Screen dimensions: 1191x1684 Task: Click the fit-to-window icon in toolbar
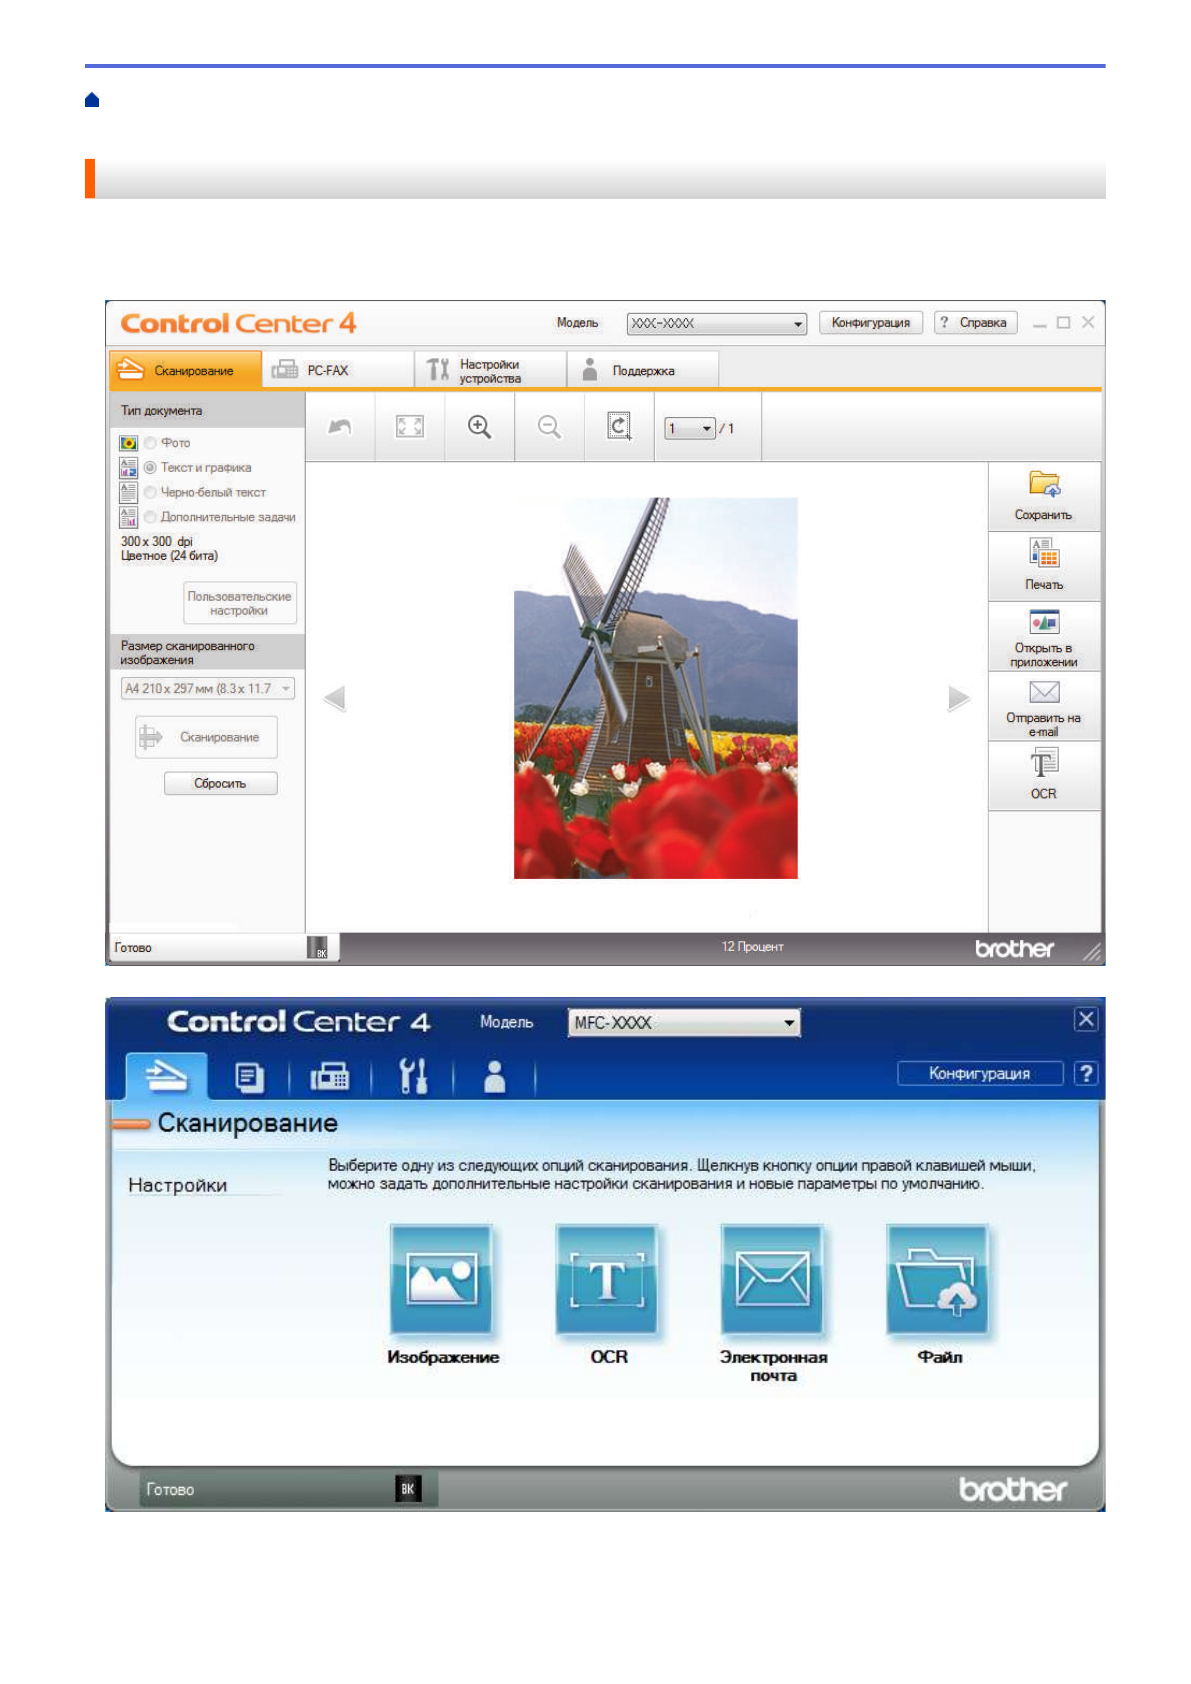click(410, 427)
